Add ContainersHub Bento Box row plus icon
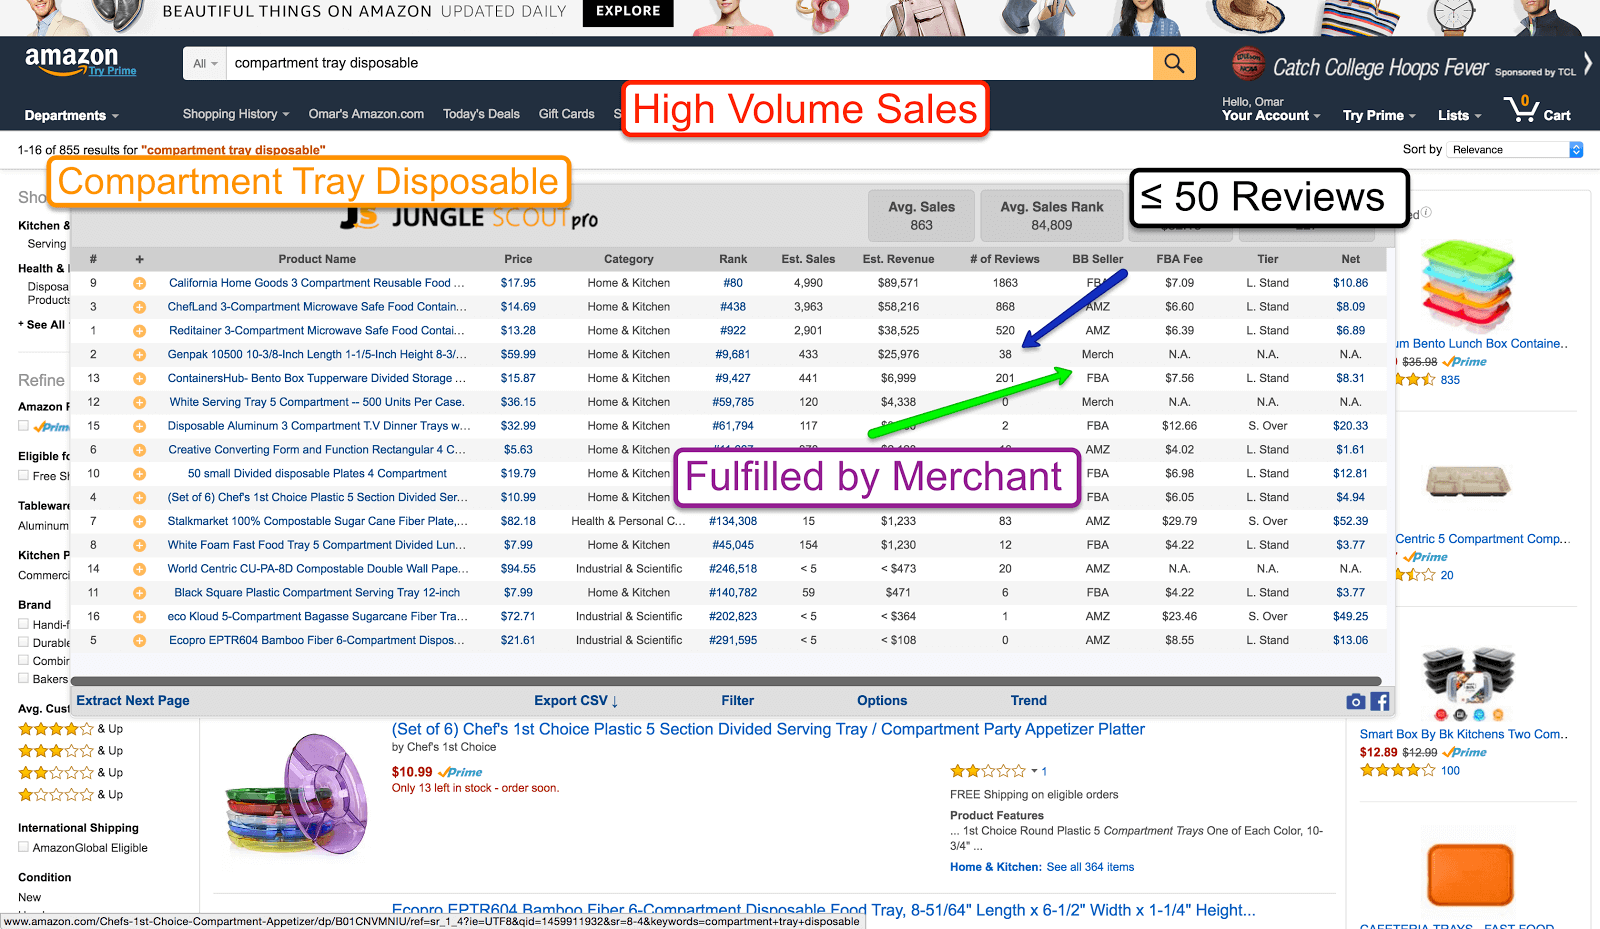The image size is (1600, 929). pos(139,379)
